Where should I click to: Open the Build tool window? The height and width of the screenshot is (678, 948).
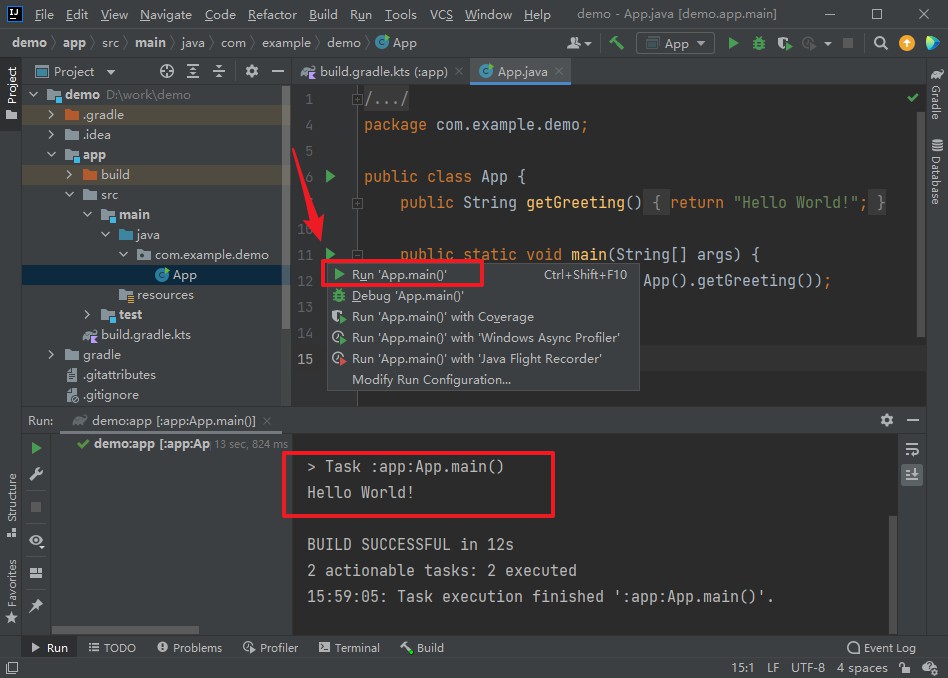pos(422,648)
